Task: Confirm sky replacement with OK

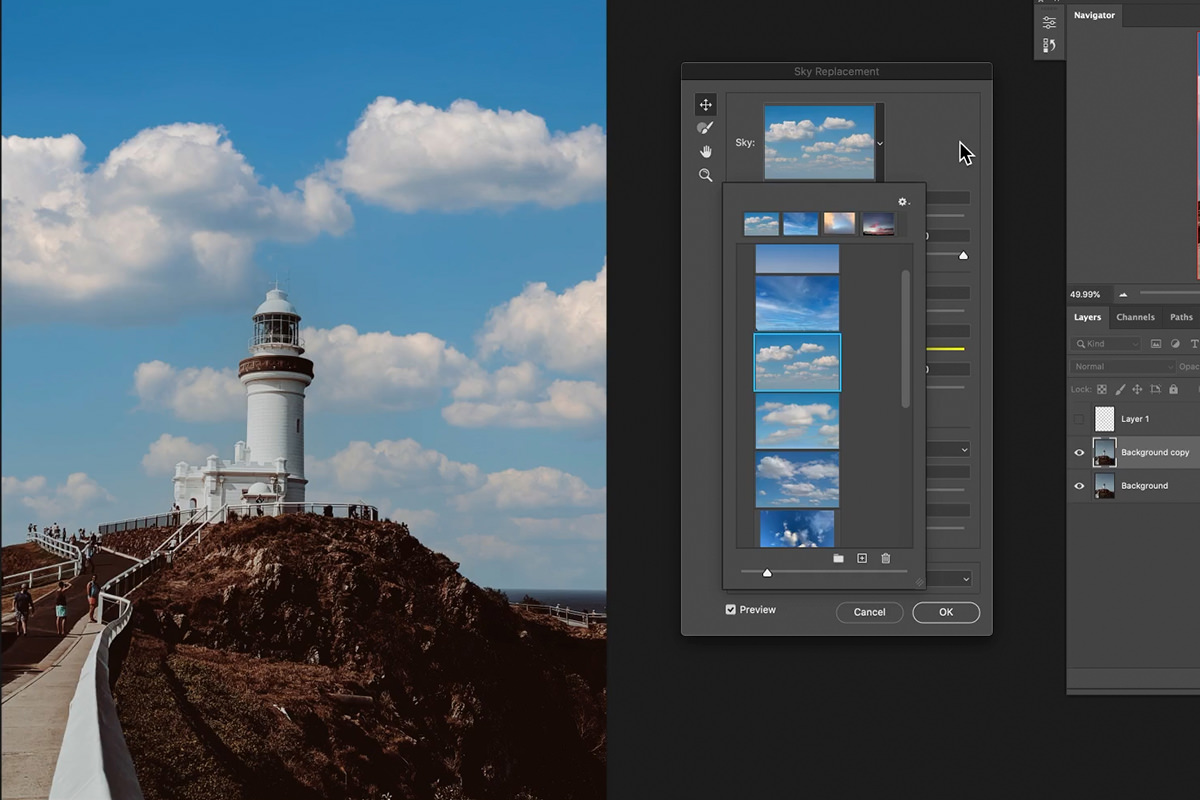Action: [945, 612]
